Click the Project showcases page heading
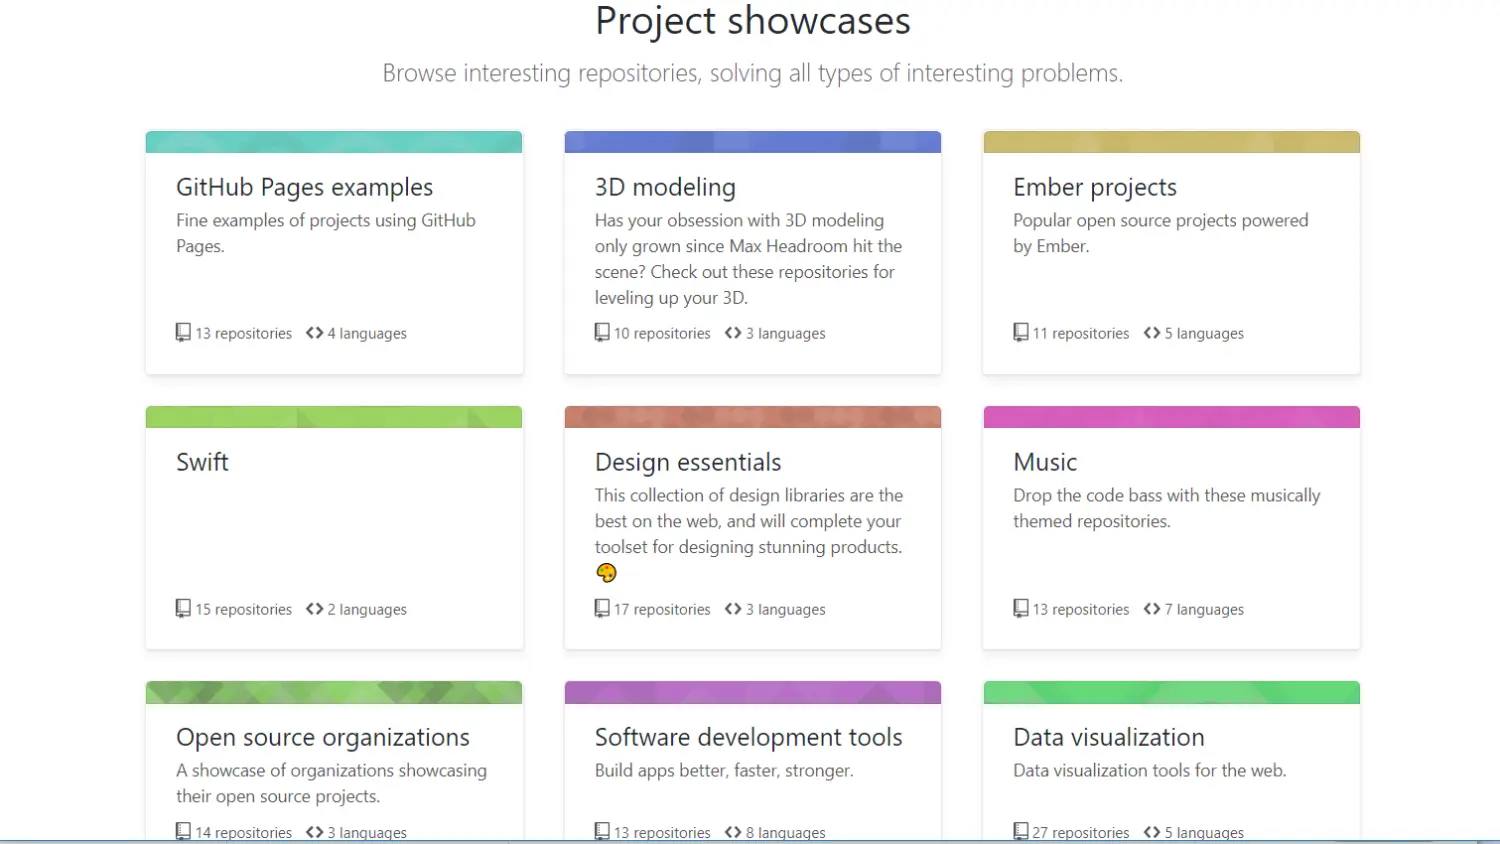1500x844 pixels. click(753, 20)
